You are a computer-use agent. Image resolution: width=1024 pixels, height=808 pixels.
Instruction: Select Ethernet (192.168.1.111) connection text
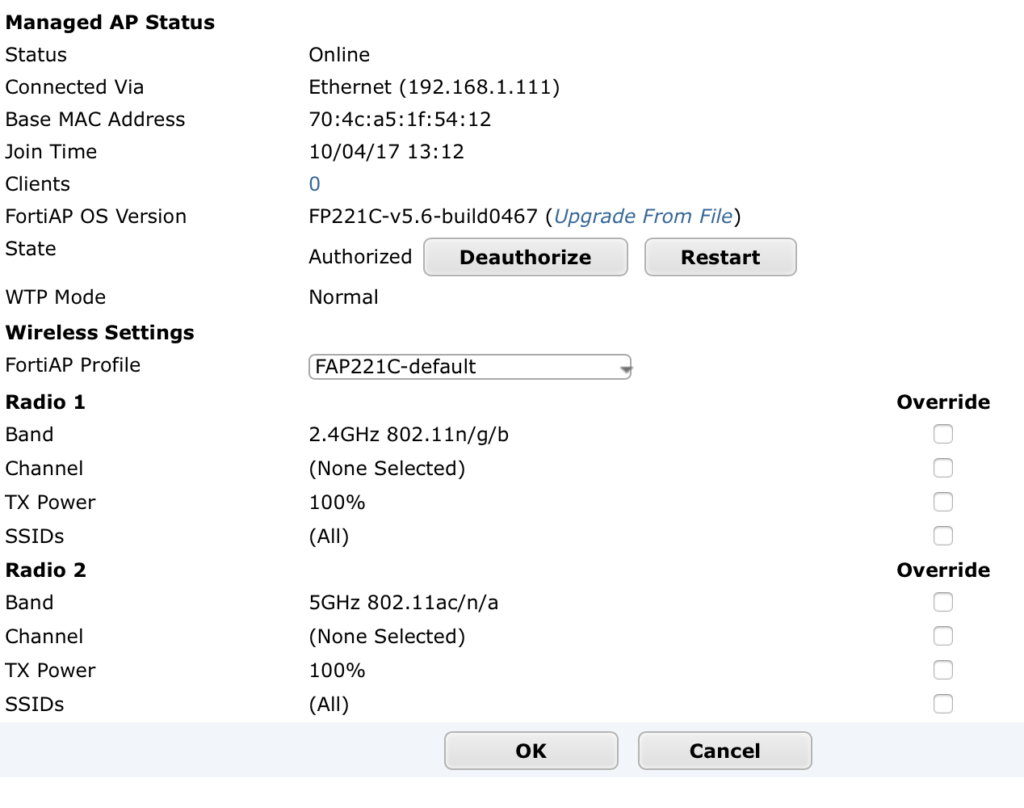tap(434, 87)
